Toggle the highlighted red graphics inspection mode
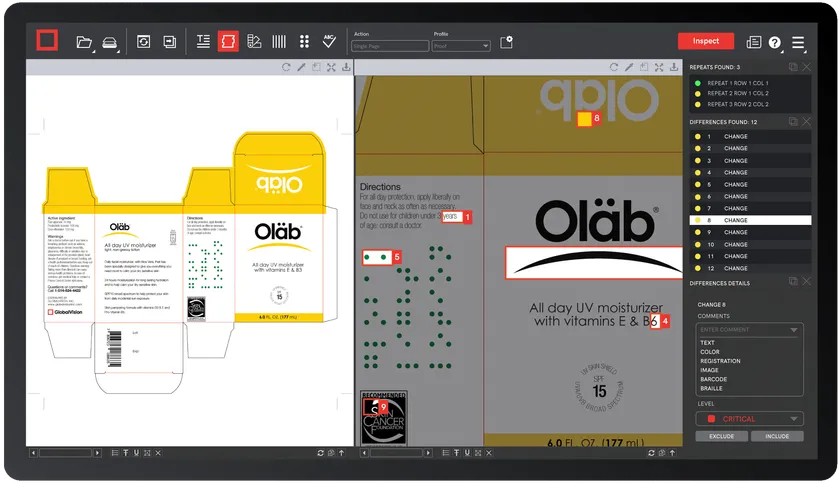This screenshot has width=840, height=483. click(228, 42)
